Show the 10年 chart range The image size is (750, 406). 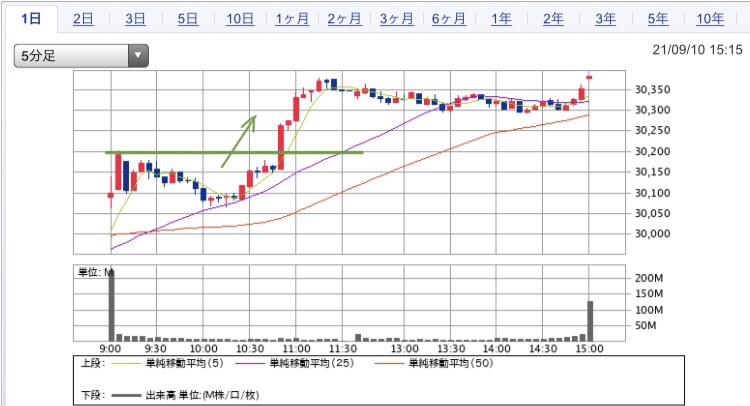pos(710,19)
